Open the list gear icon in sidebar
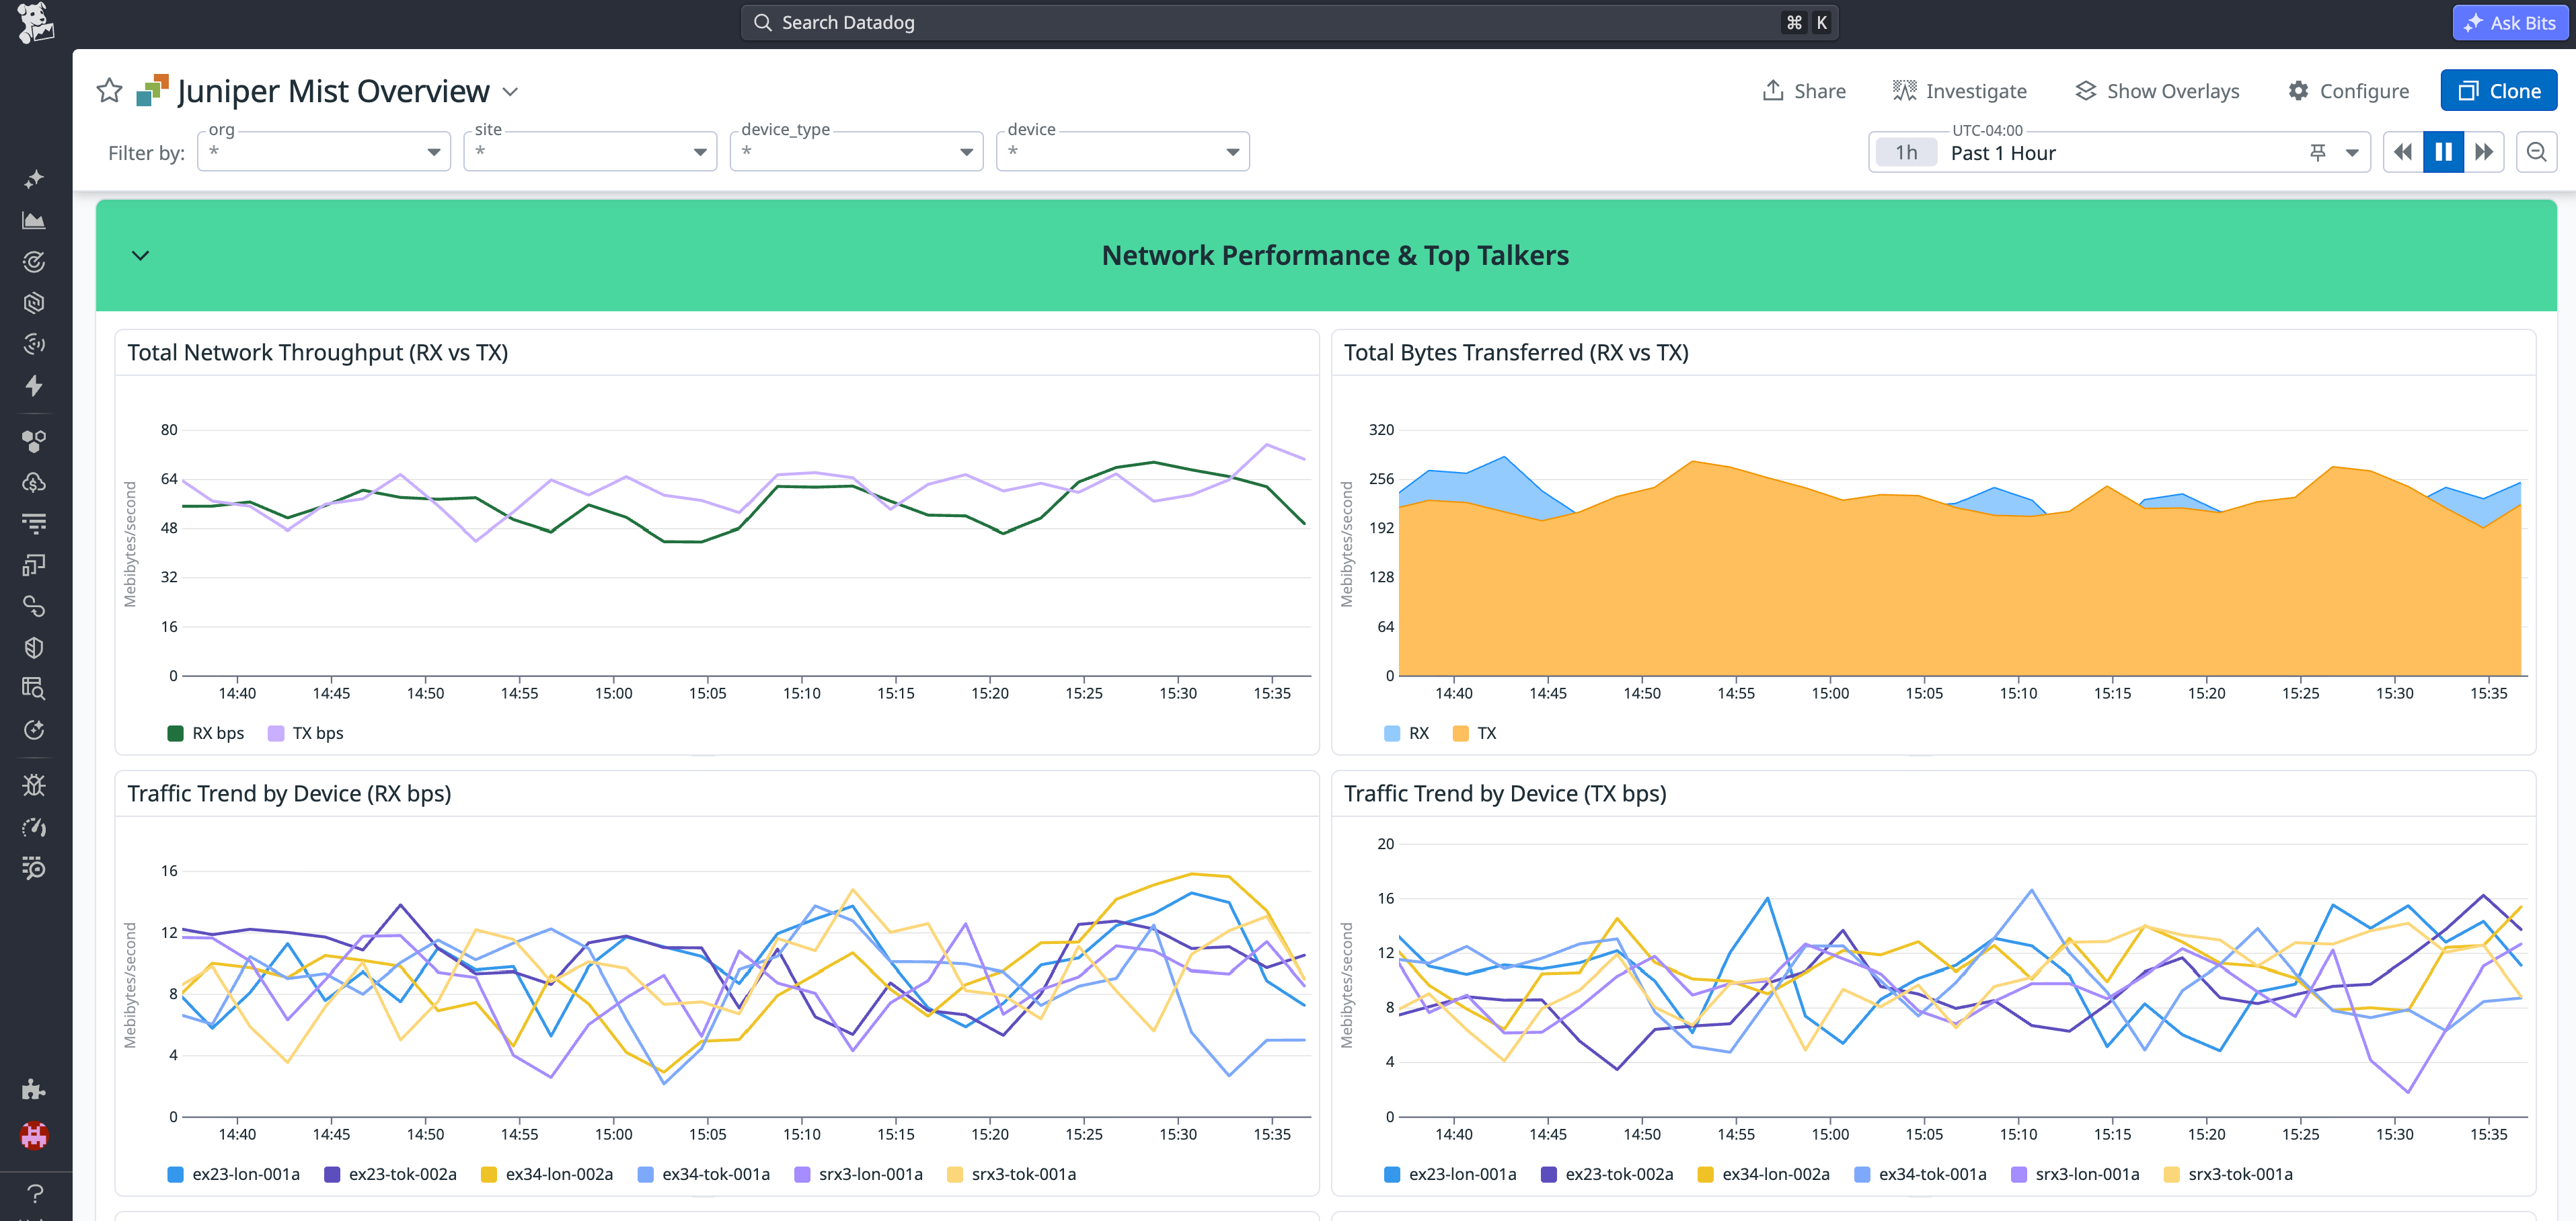This screenshot has width=2576, height=1221. pyautogui.click(x=34, y=868)
